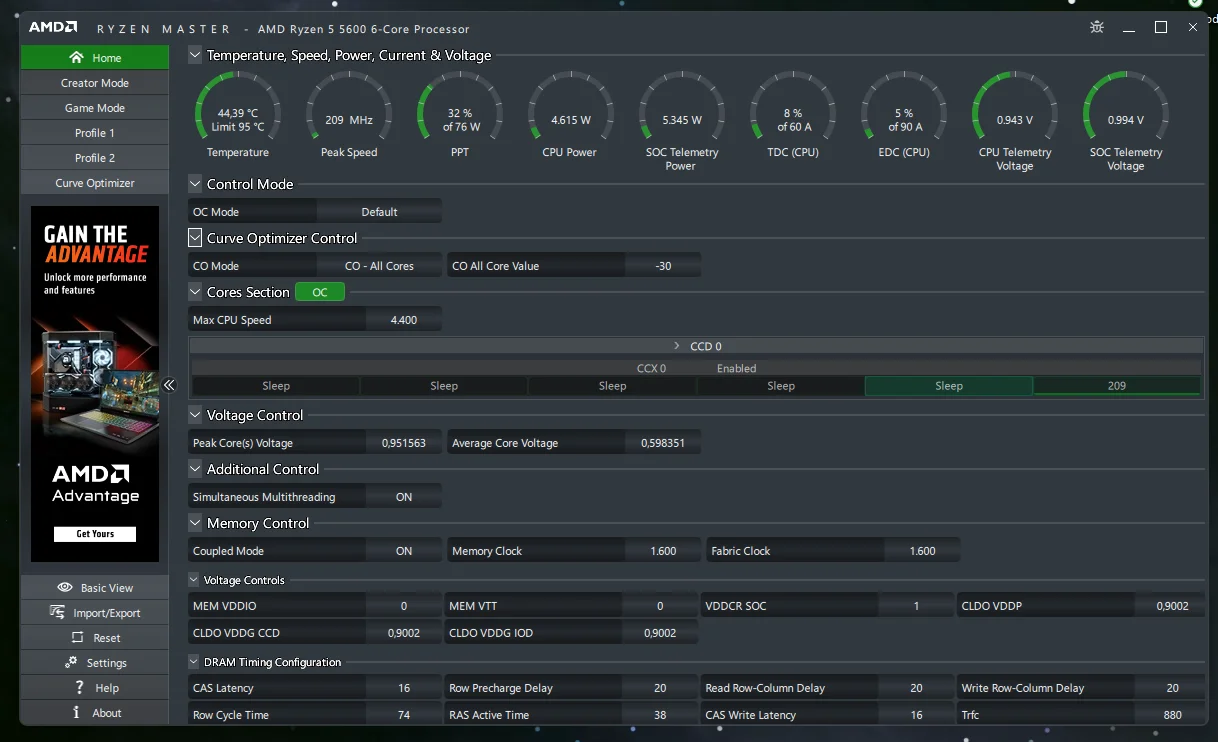Show About using the info icon
This screenshot has width=1218, height=742.
pyautogui.click(x=77, y=712)
